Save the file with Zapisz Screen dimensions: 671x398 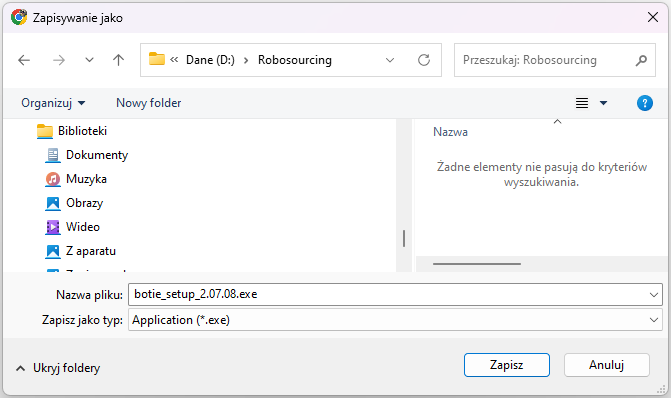coord(507,365)
